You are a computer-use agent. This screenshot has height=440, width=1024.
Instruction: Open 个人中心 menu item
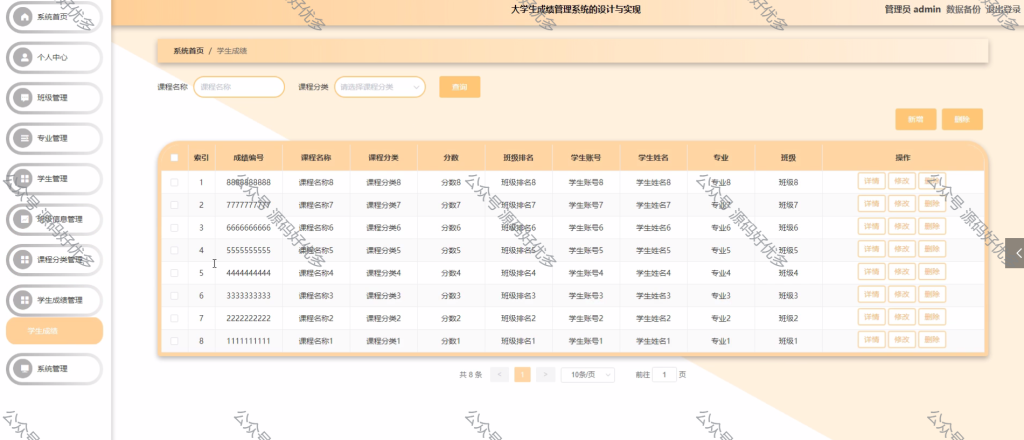click(54, 57)
